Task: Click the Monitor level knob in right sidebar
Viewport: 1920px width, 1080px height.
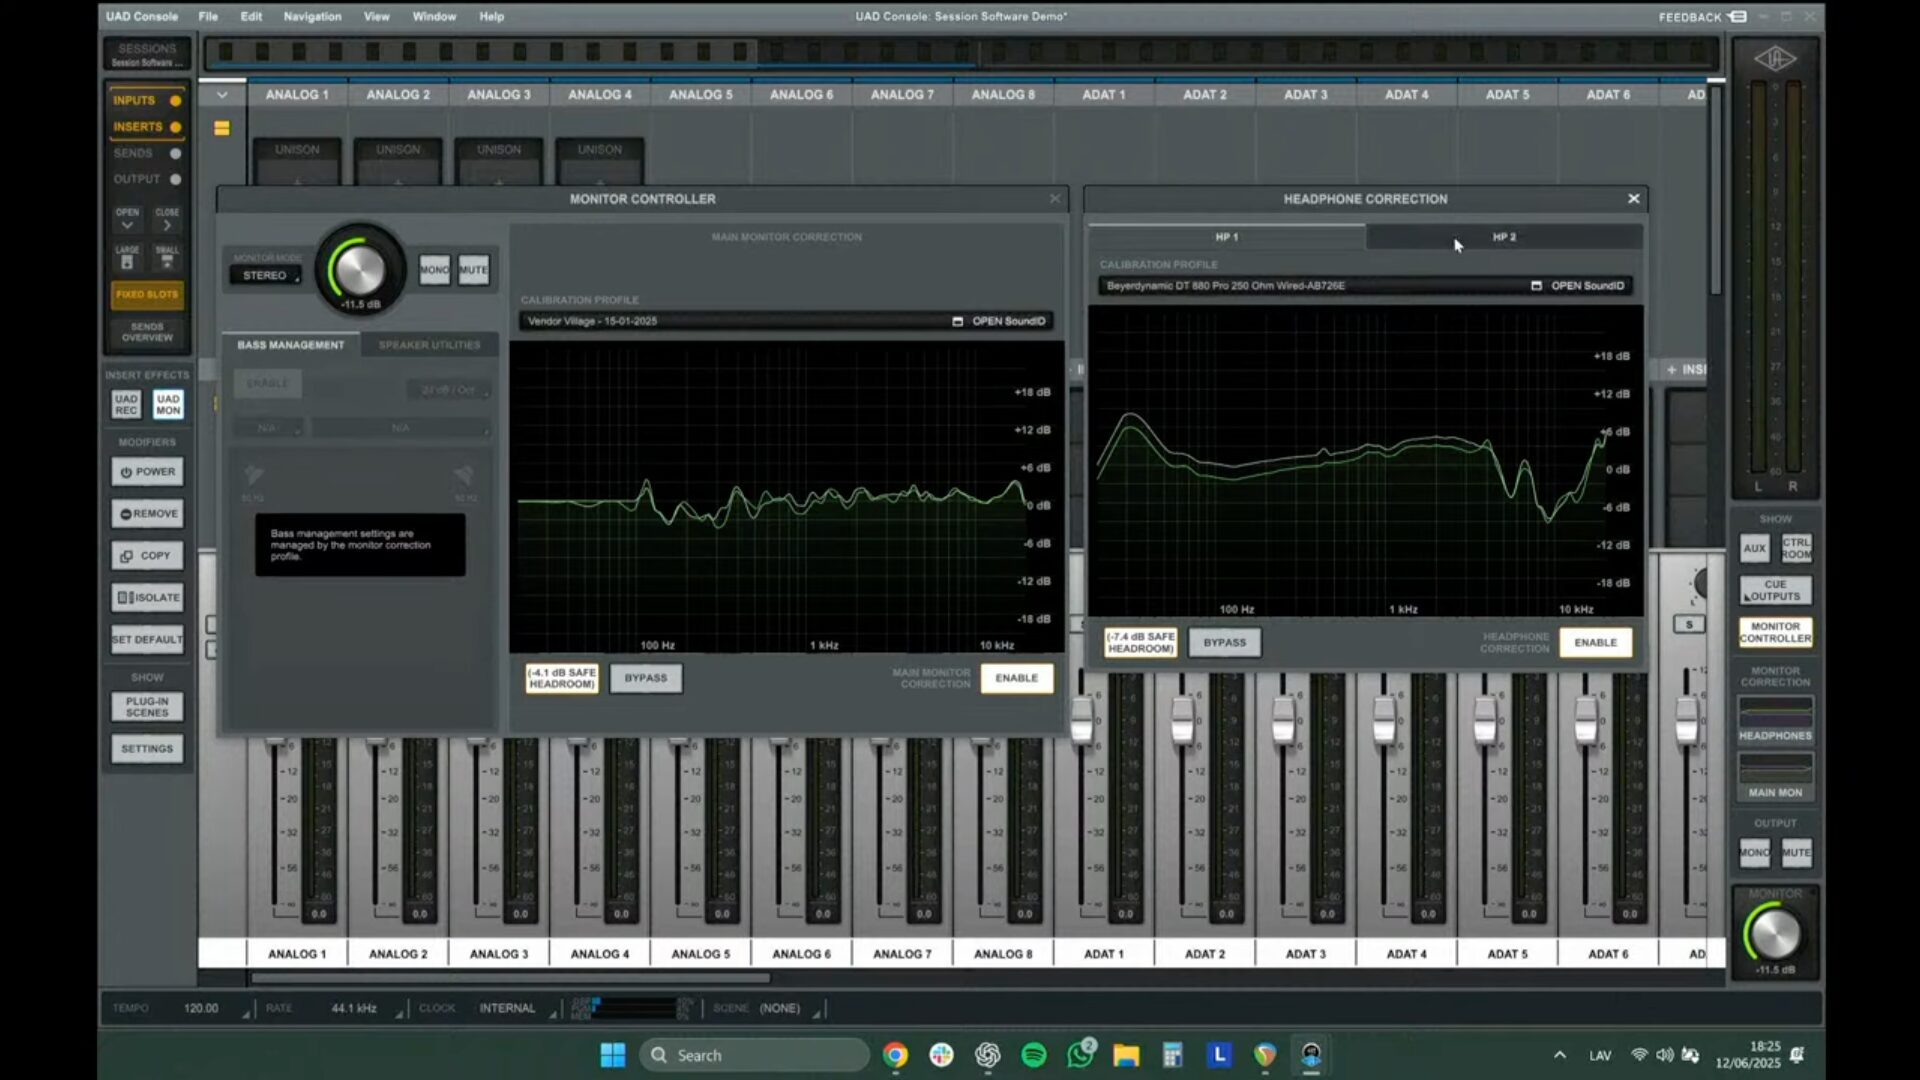Action: [1776, 934]
